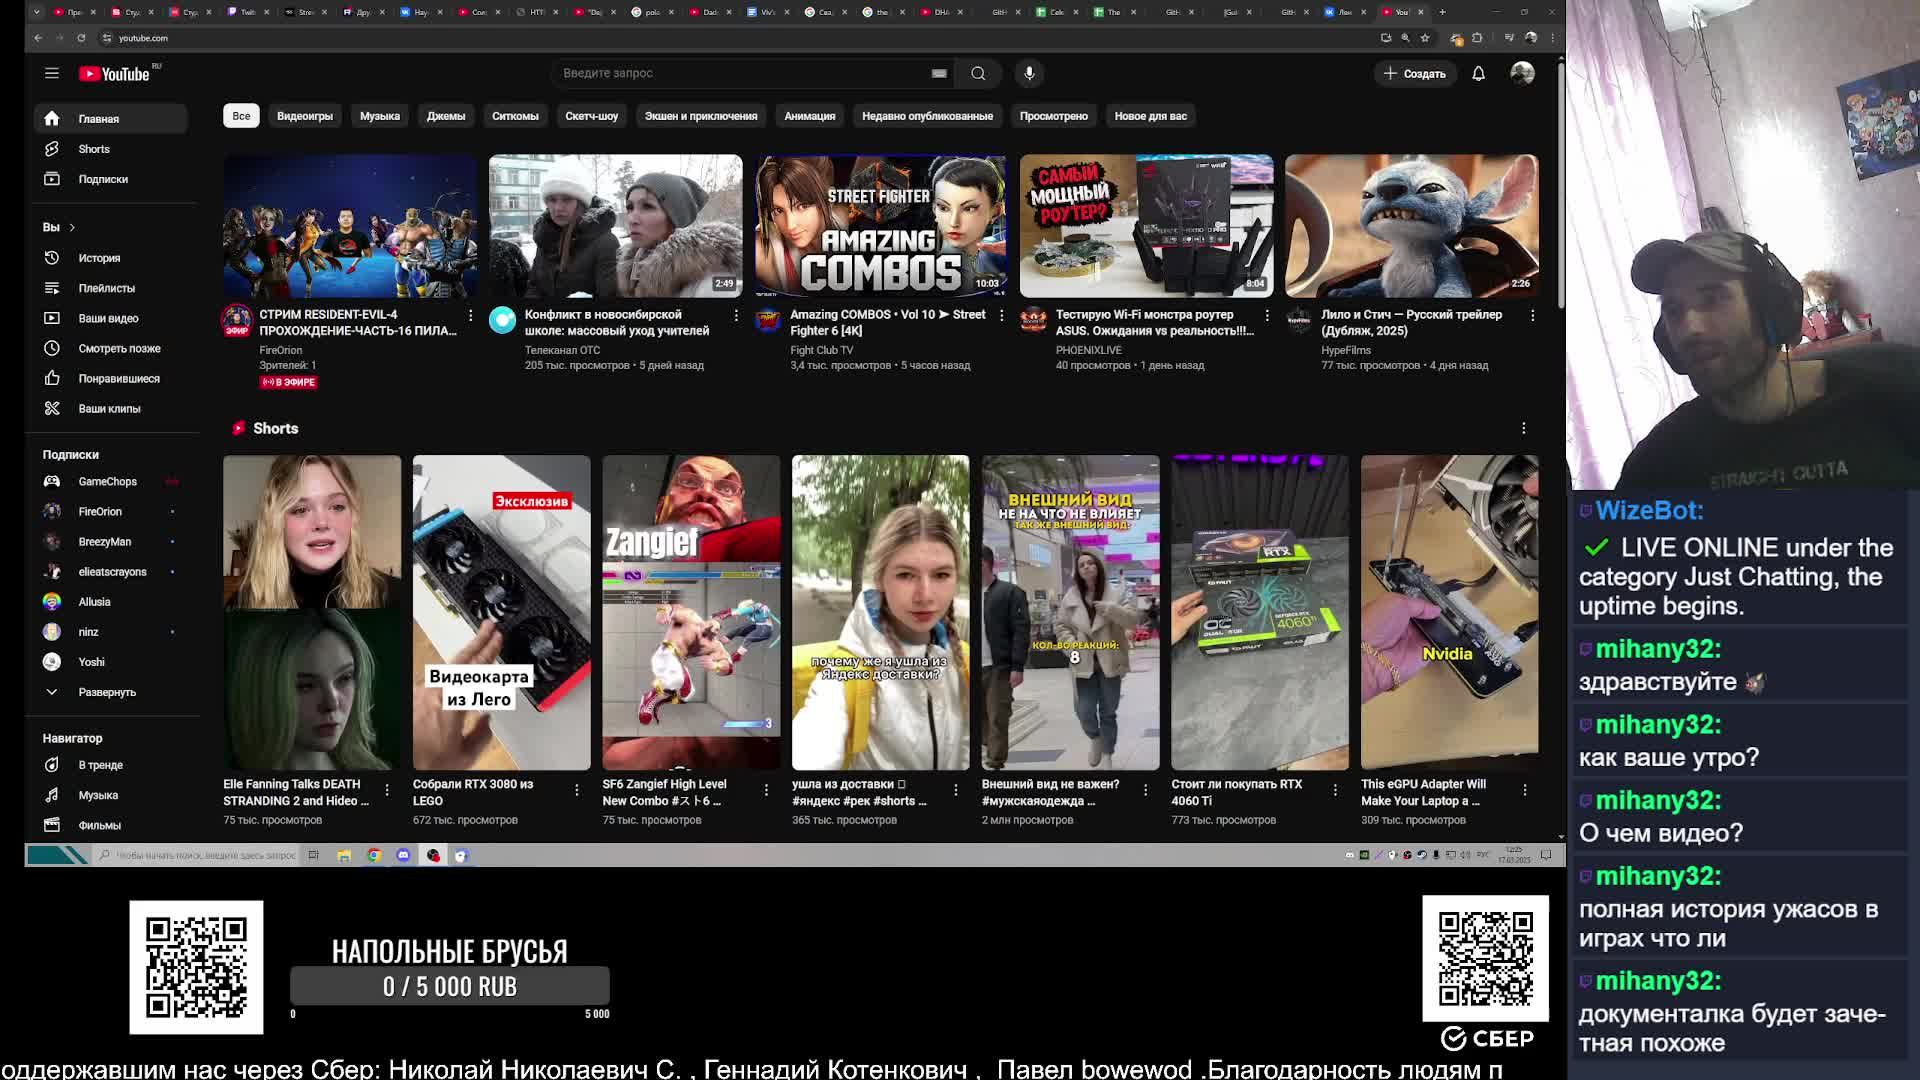Click the search magnifier button
Image resolution: width=1920 pixels, height=1080 pixels.
click(x=978, y=73)
